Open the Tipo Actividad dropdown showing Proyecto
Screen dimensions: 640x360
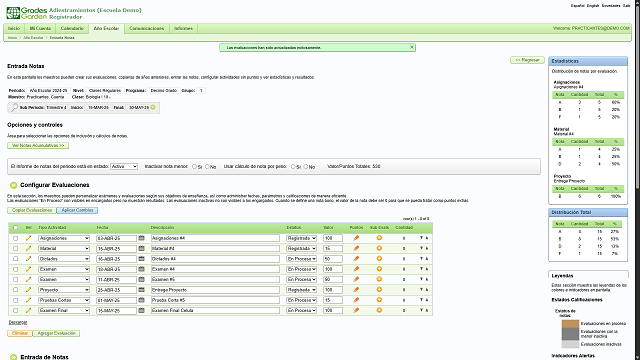(64, 290)
